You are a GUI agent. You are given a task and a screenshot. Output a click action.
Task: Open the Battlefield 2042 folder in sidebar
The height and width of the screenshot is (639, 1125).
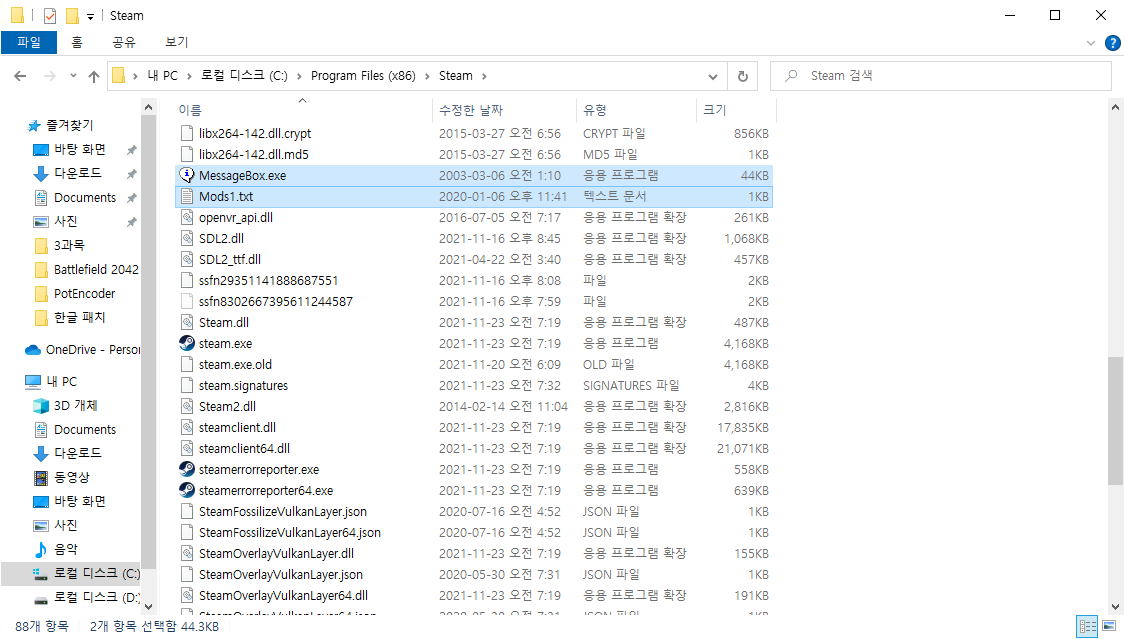(96, 269)
